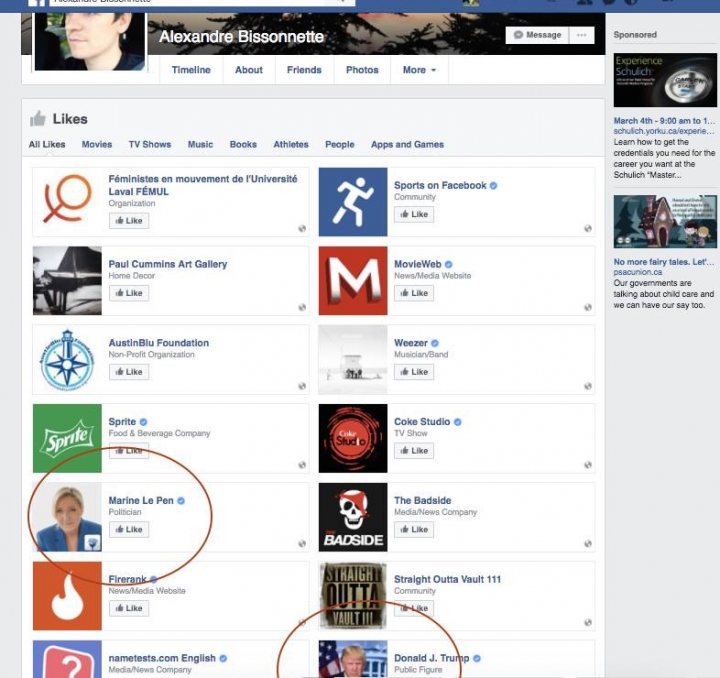The image size is (720, 678).
Task: Click globe privacy icon on AustinBlu card
Action: tap(302, 386)
